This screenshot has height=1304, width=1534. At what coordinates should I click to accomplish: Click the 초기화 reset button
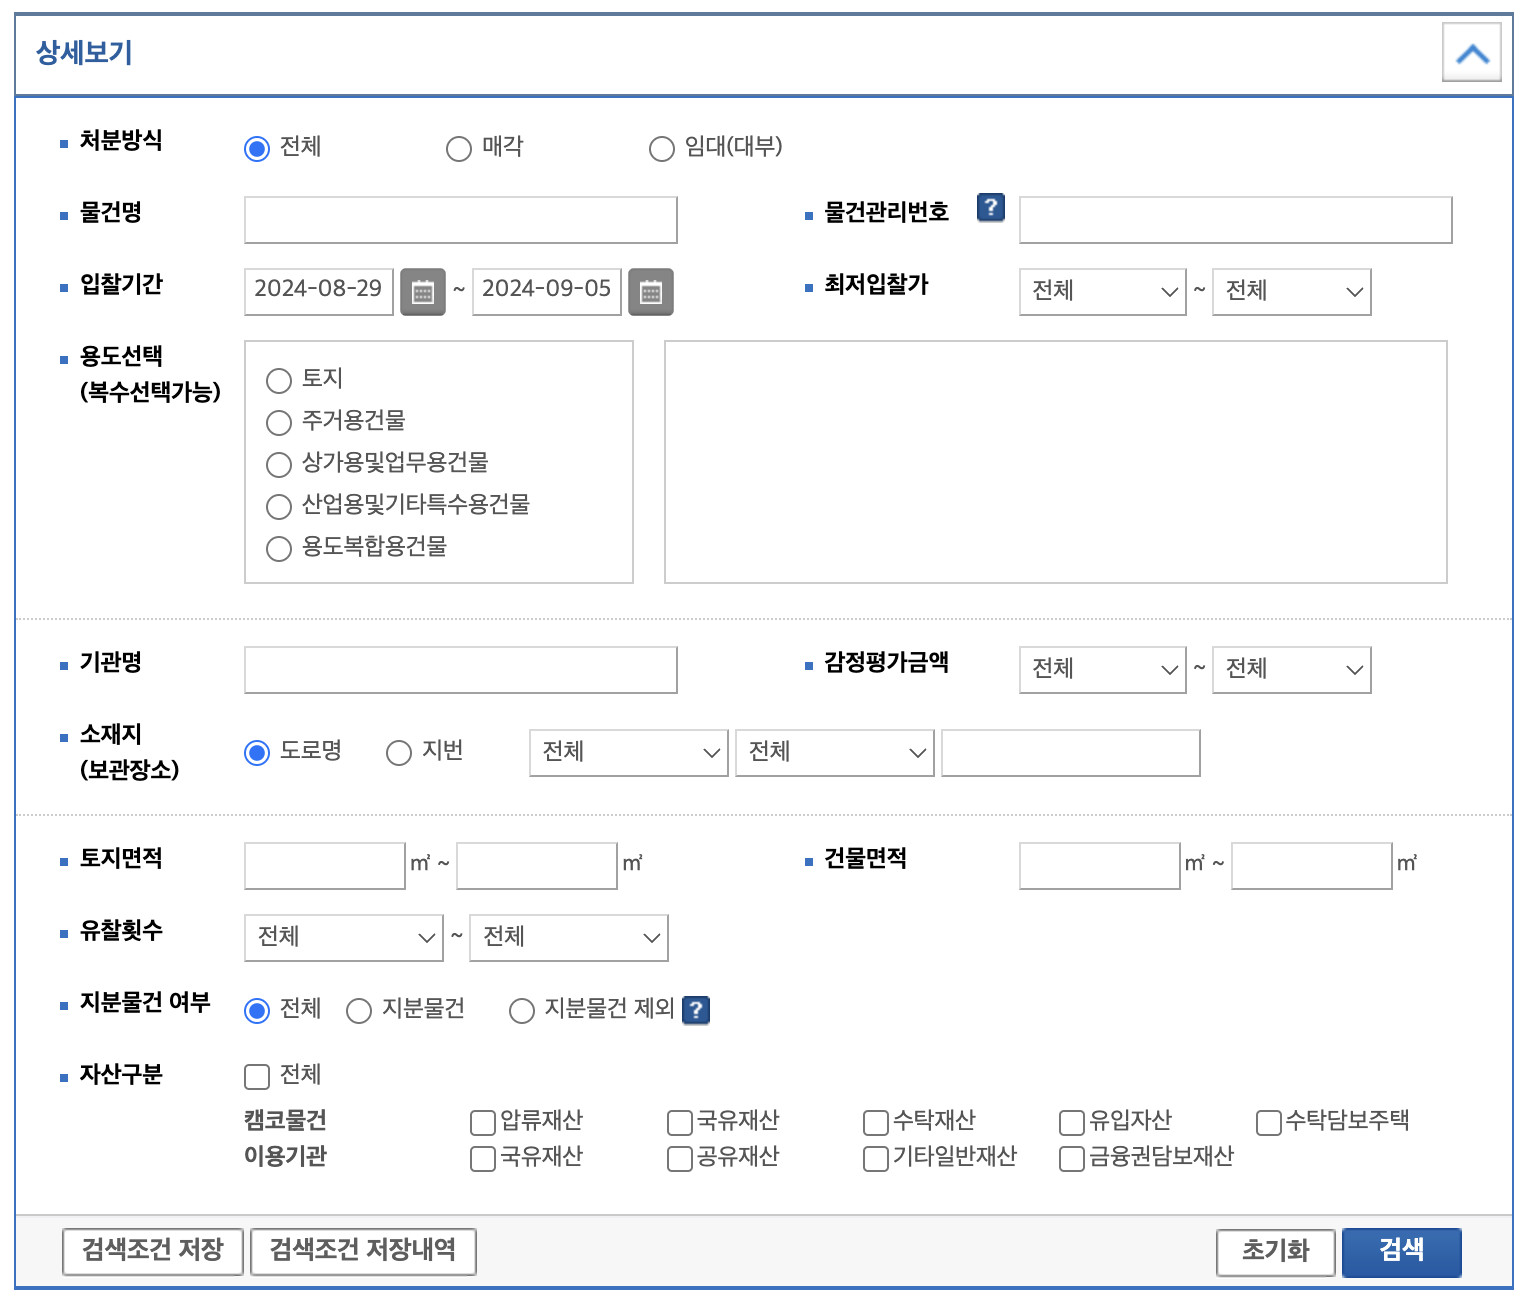(x=1275, y=1251)
